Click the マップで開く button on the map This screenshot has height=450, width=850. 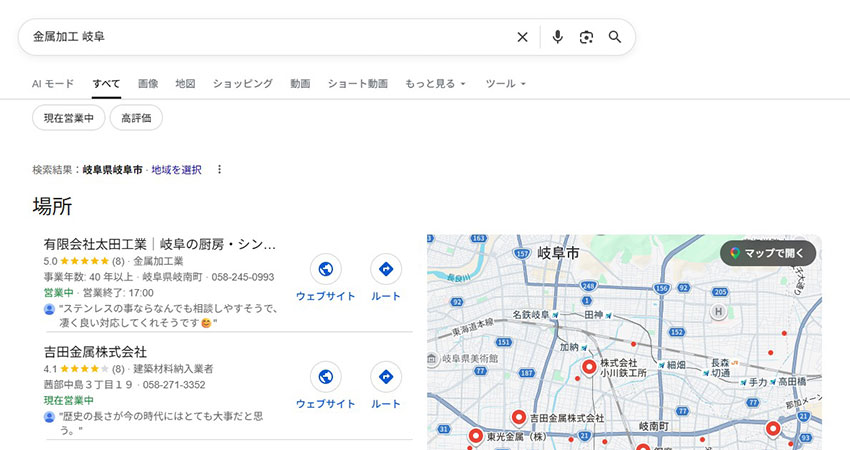[x=768, y=253]
